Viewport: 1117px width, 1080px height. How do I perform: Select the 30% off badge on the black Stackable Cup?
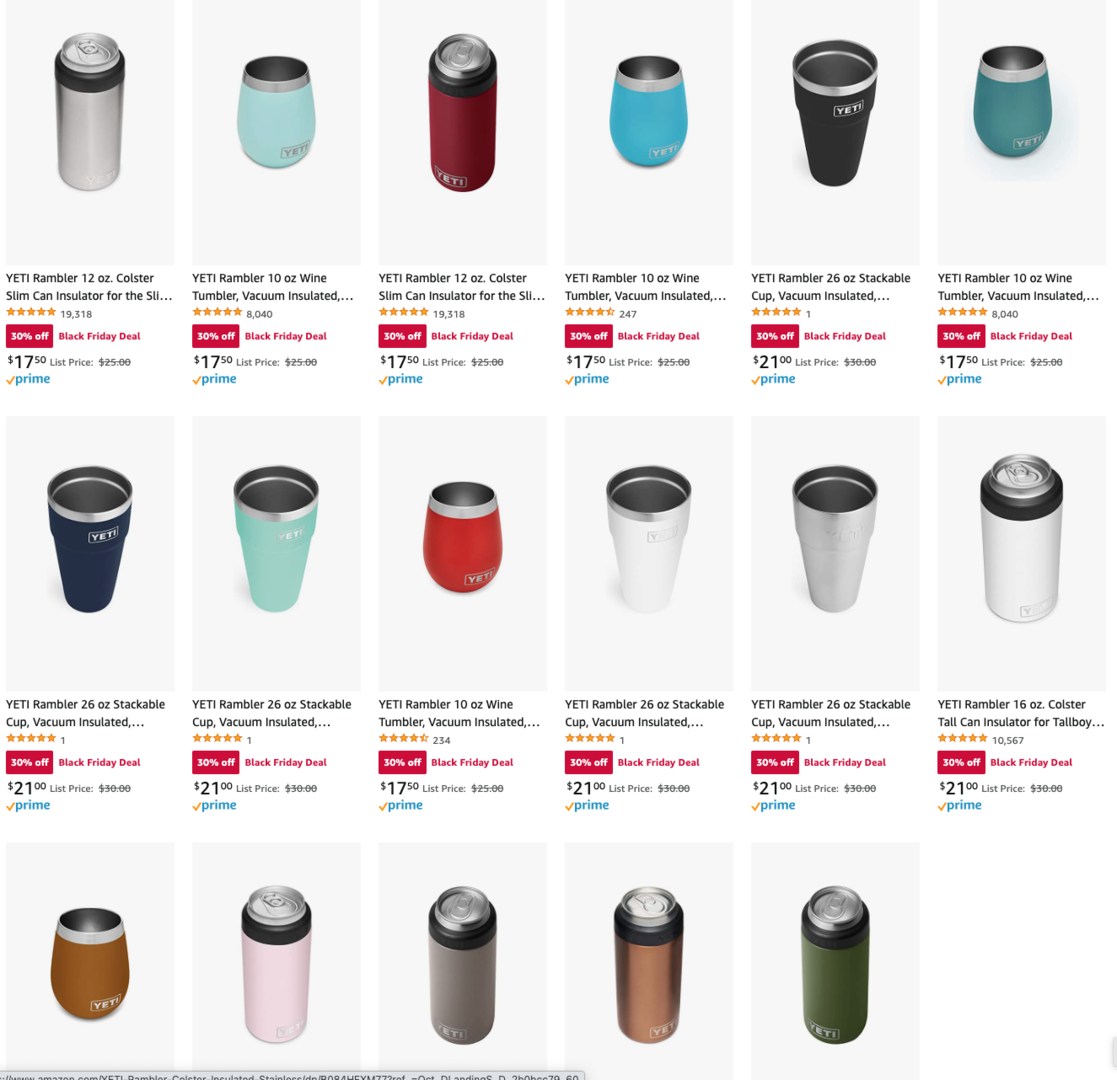coord(775,336)
